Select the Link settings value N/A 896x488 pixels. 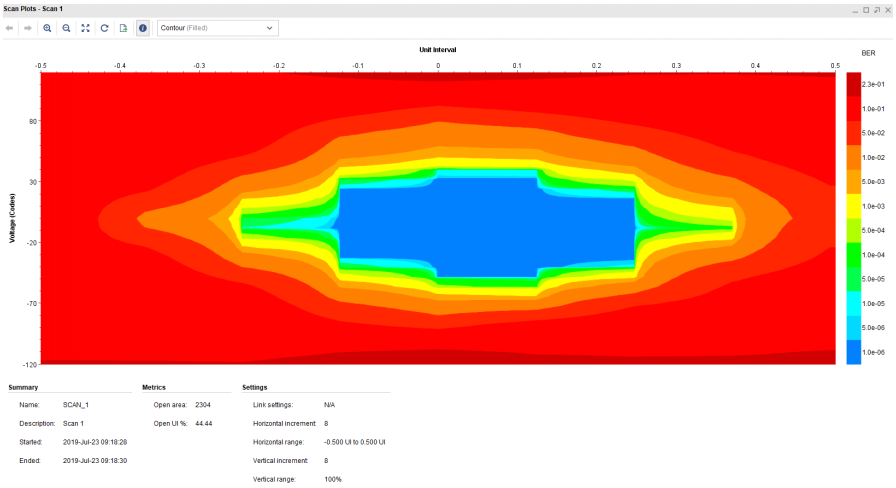329,405
